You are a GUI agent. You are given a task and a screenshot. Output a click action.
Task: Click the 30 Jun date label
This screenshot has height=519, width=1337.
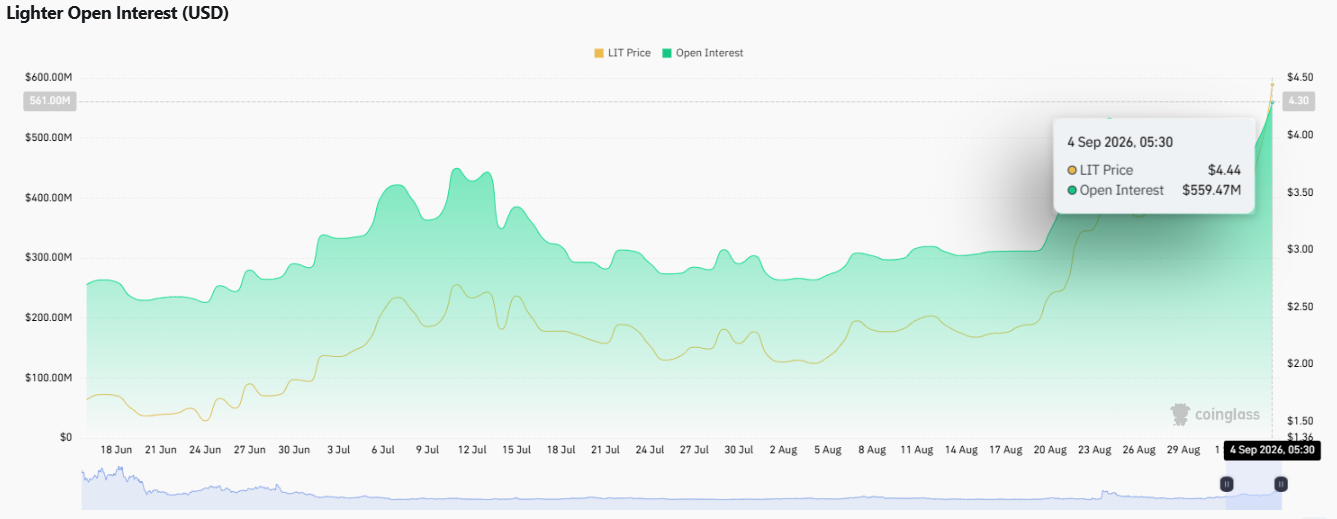click(x=294, y=450)
